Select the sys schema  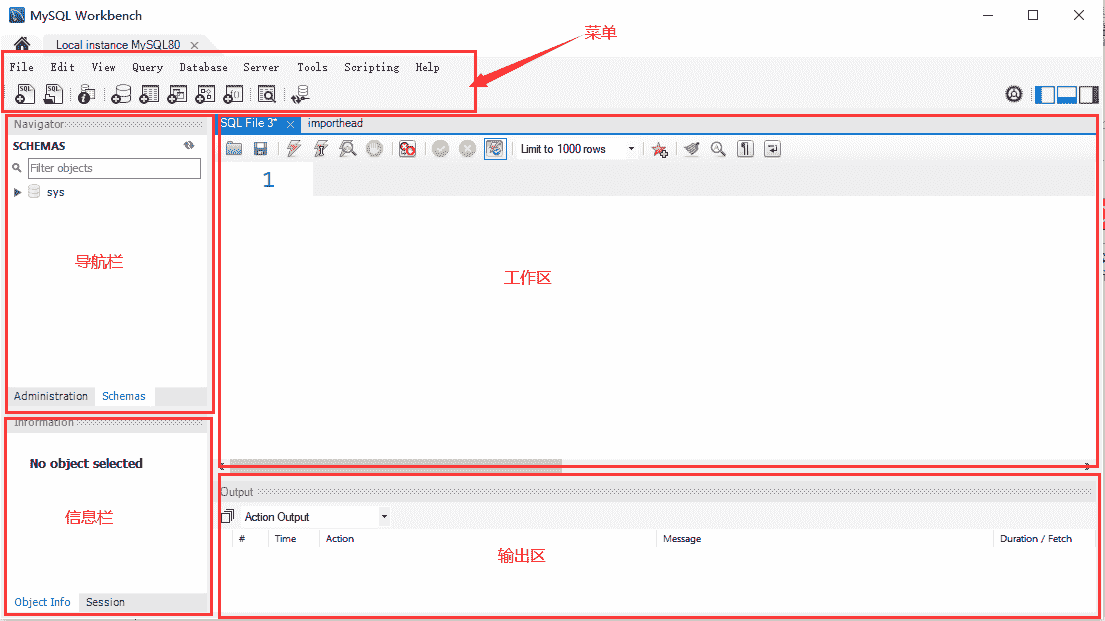[55, 192]
